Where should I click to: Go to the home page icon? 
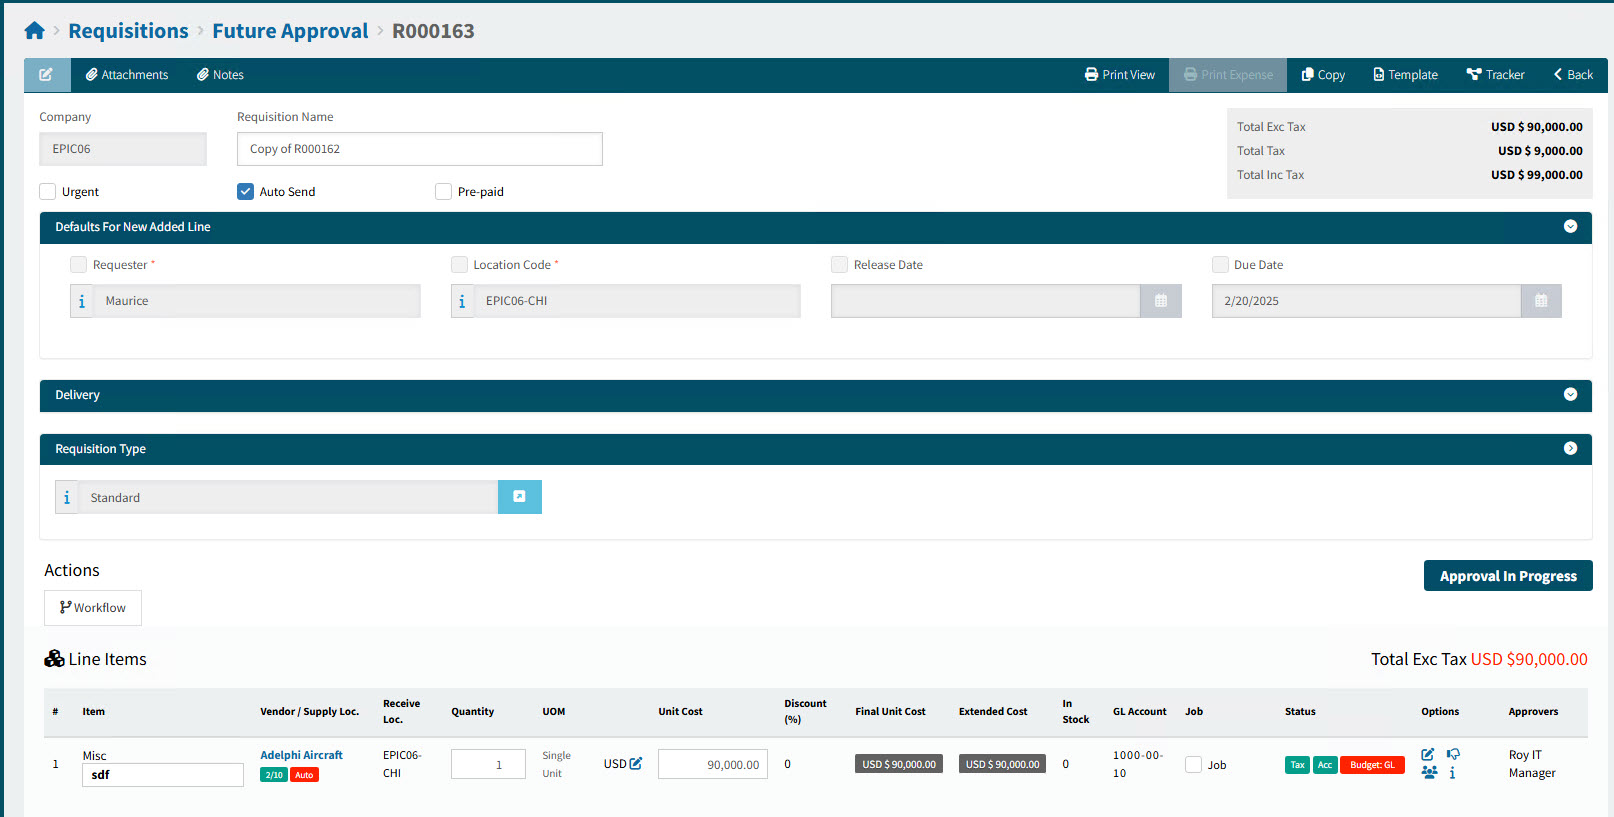34,31
